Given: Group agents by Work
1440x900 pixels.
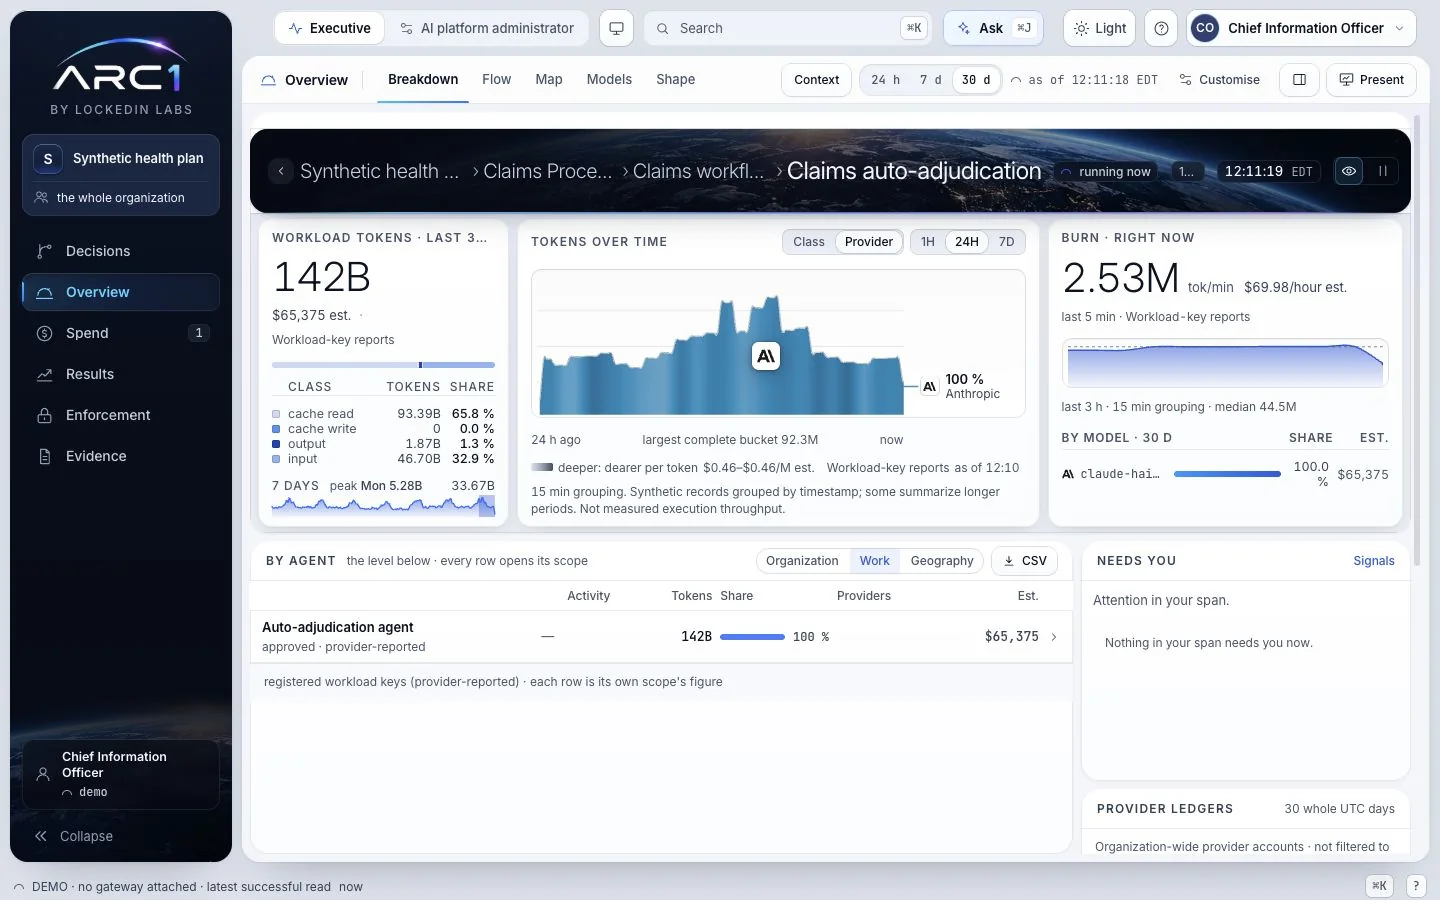Looking at the screenshot, I should click(874, 561).
